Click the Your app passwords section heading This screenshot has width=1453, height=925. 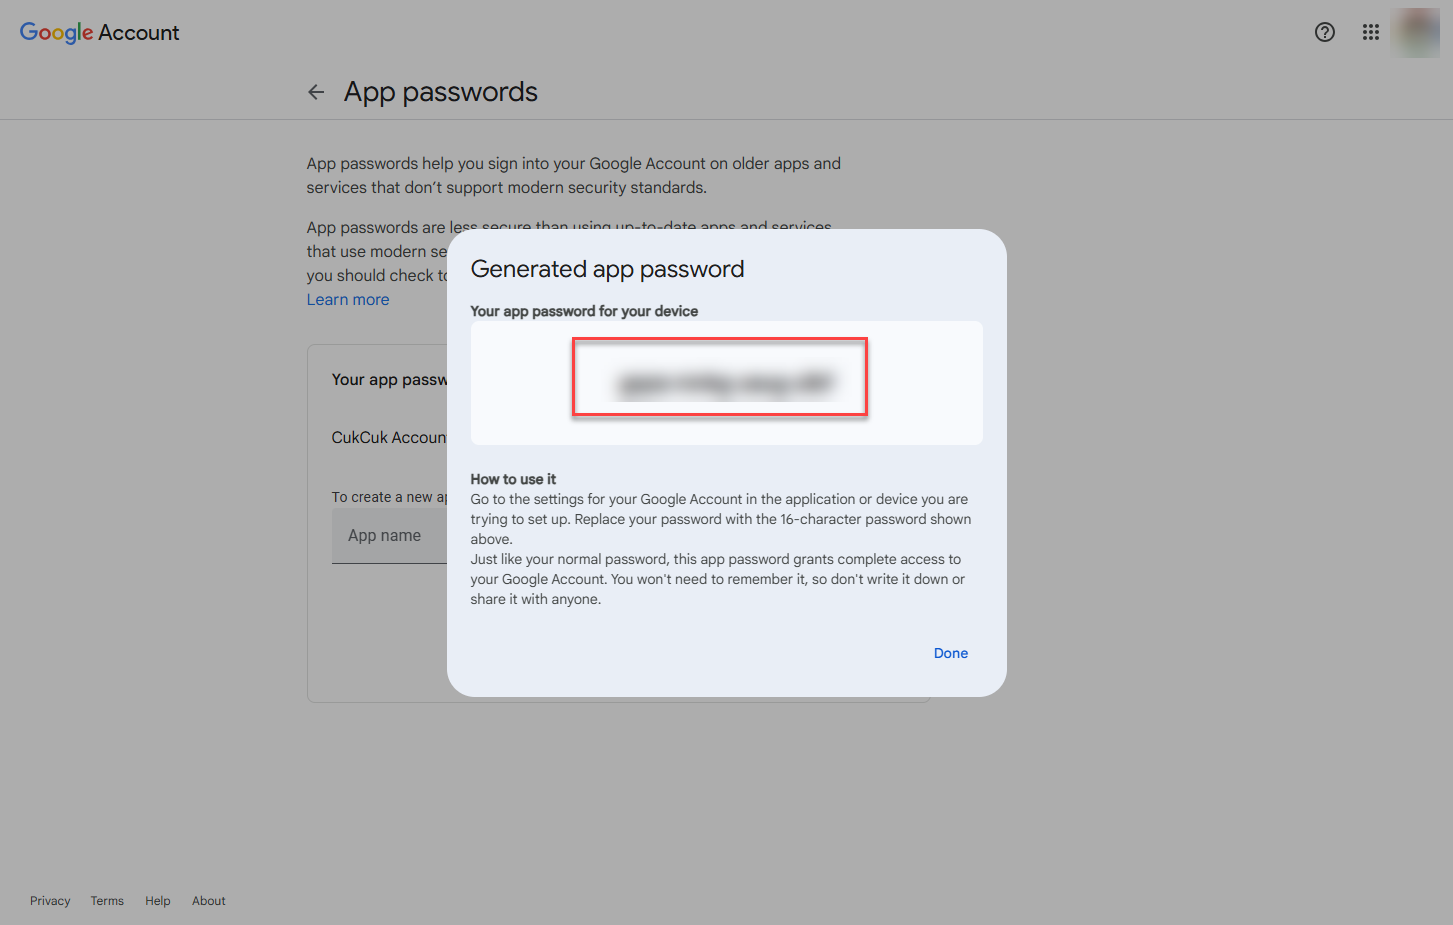click(389, 380)
